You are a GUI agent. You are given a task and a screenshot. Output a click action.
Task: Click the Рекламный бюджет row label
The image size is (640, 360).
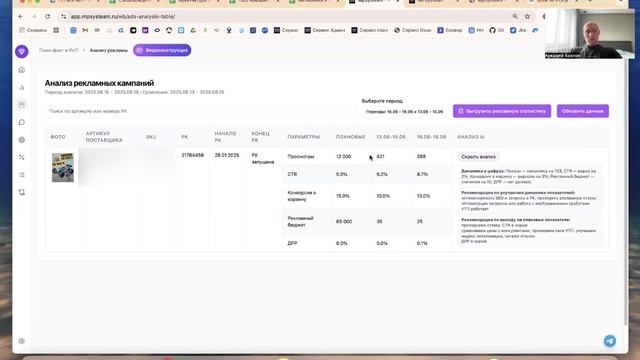[x=300, y=221]
